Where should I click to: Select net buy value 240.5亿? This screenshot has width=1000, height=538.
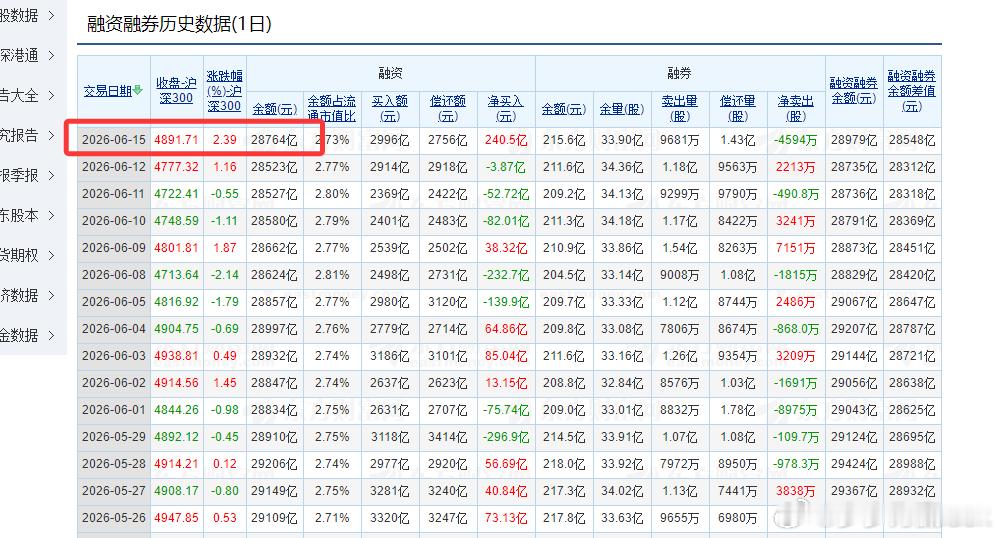506,140
